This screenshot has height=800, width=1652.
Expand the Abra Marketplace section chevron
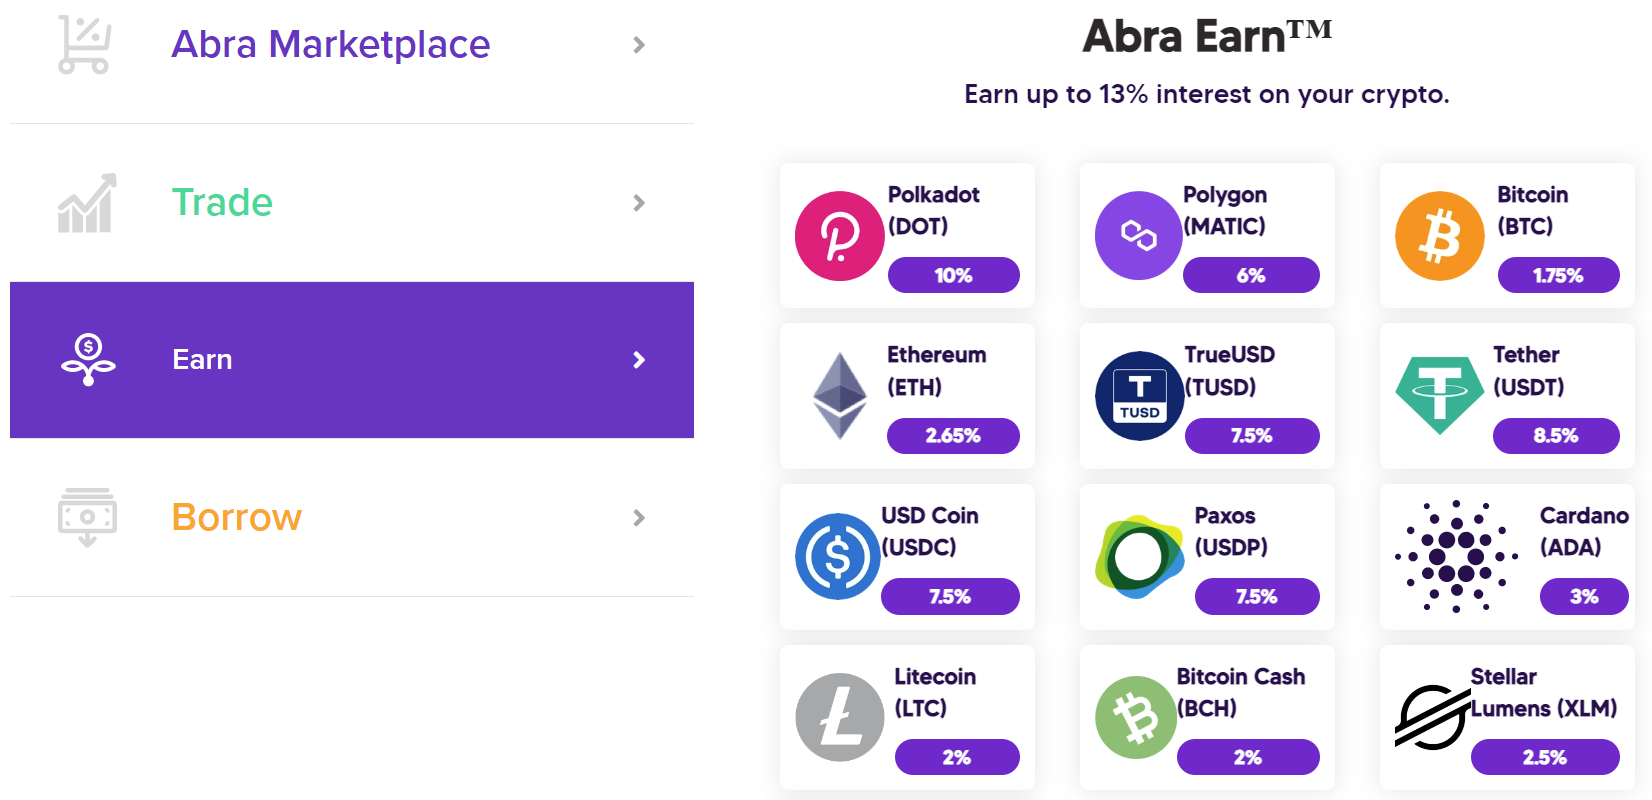(639, 45)
